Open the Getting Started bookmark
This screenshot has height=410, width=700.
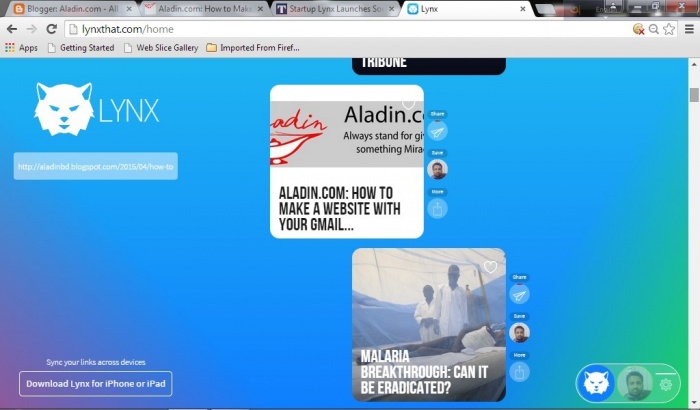81,47
